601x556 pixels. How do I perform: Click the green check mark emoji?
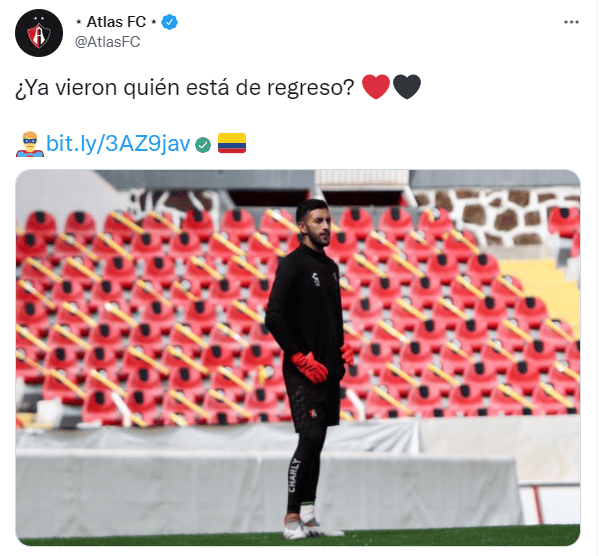[203, 145]
